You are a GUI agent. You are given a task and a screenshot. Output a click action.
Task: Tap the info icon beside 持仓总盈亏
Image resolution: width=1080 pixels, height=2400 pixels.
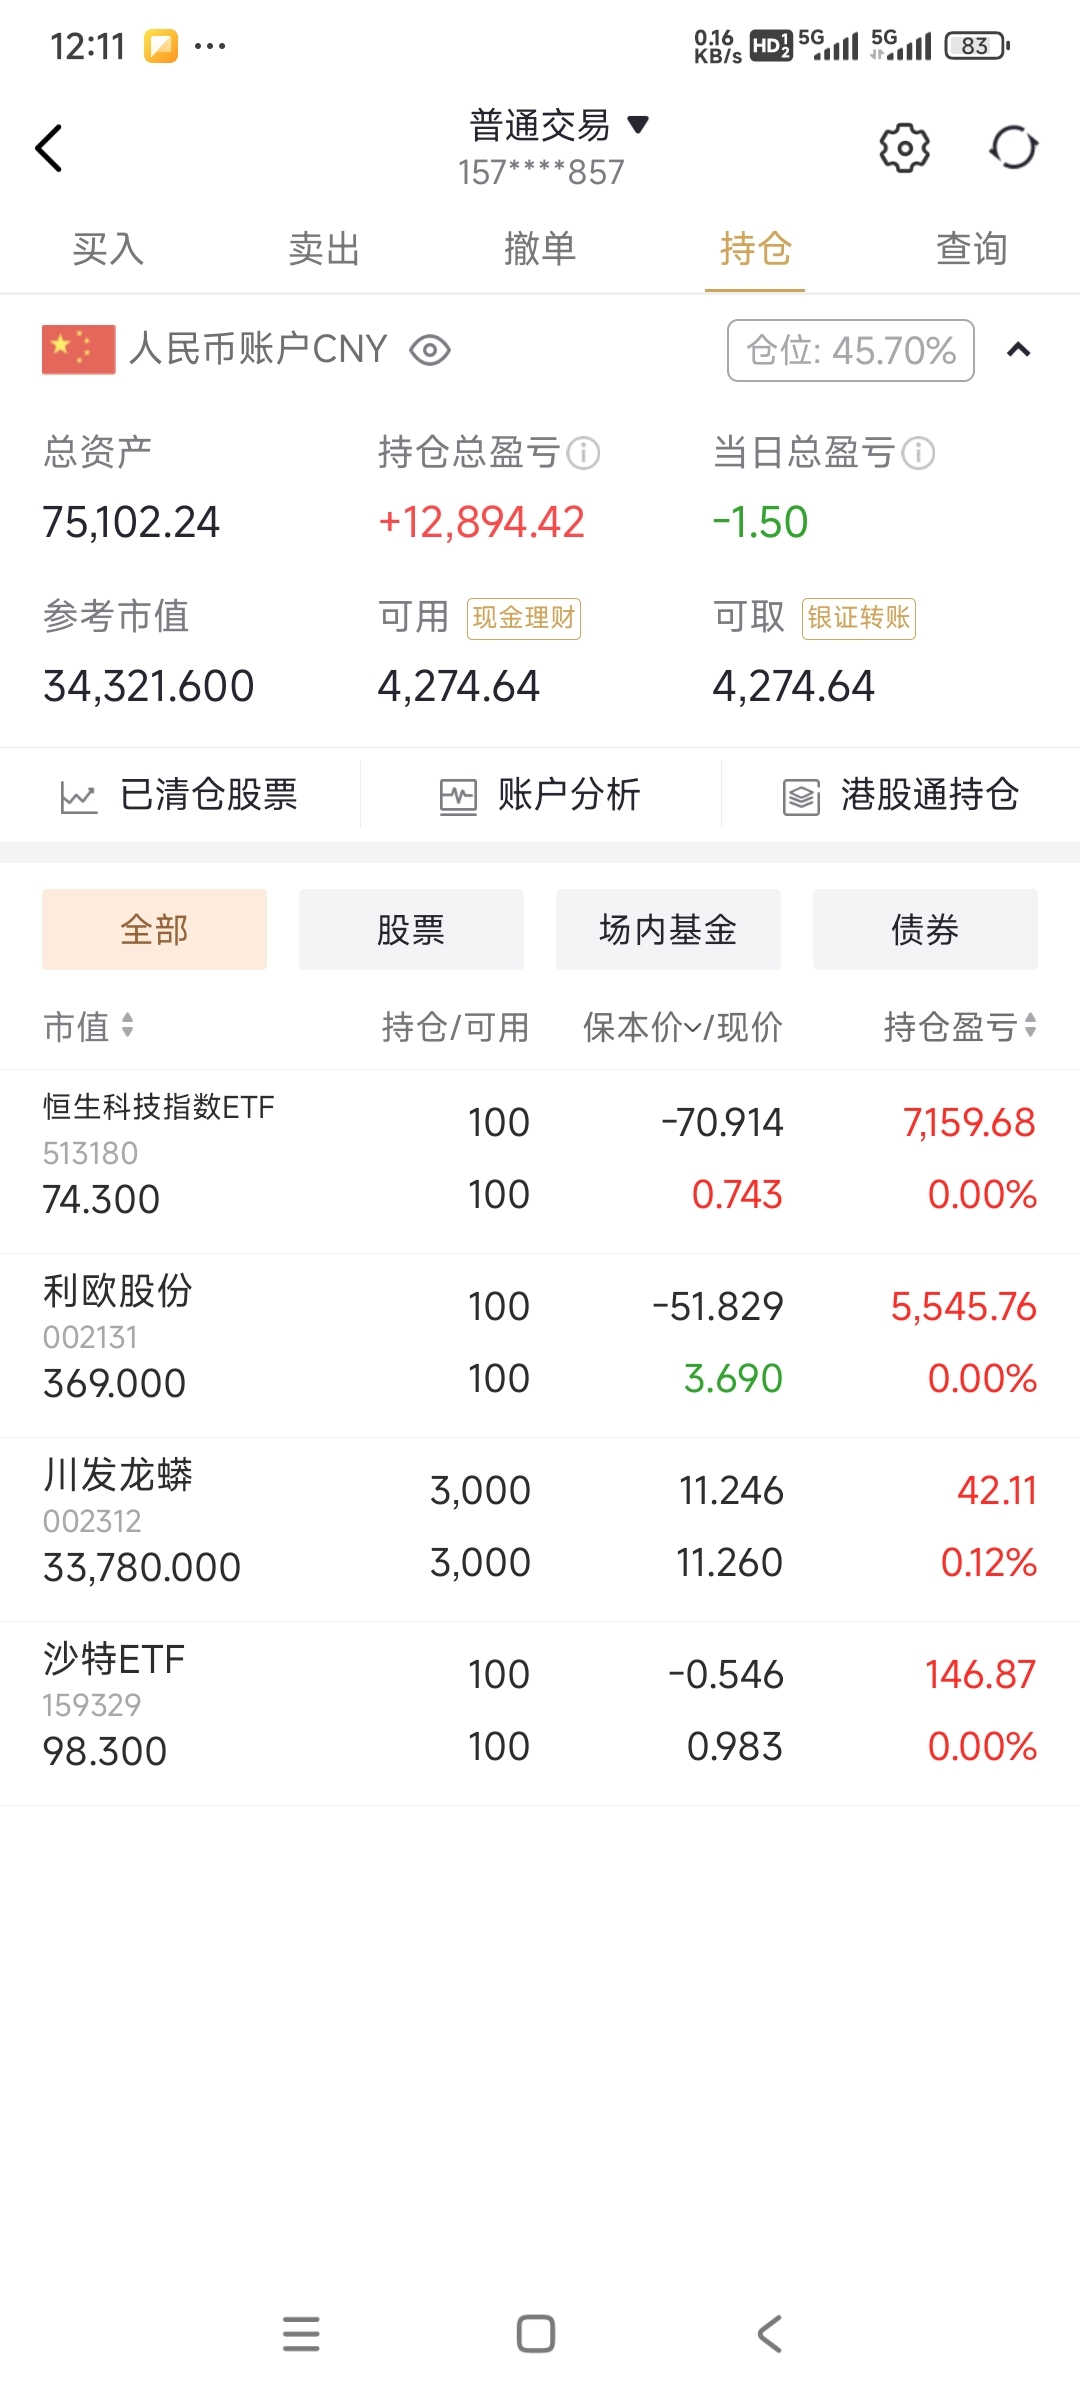(583, 453)
